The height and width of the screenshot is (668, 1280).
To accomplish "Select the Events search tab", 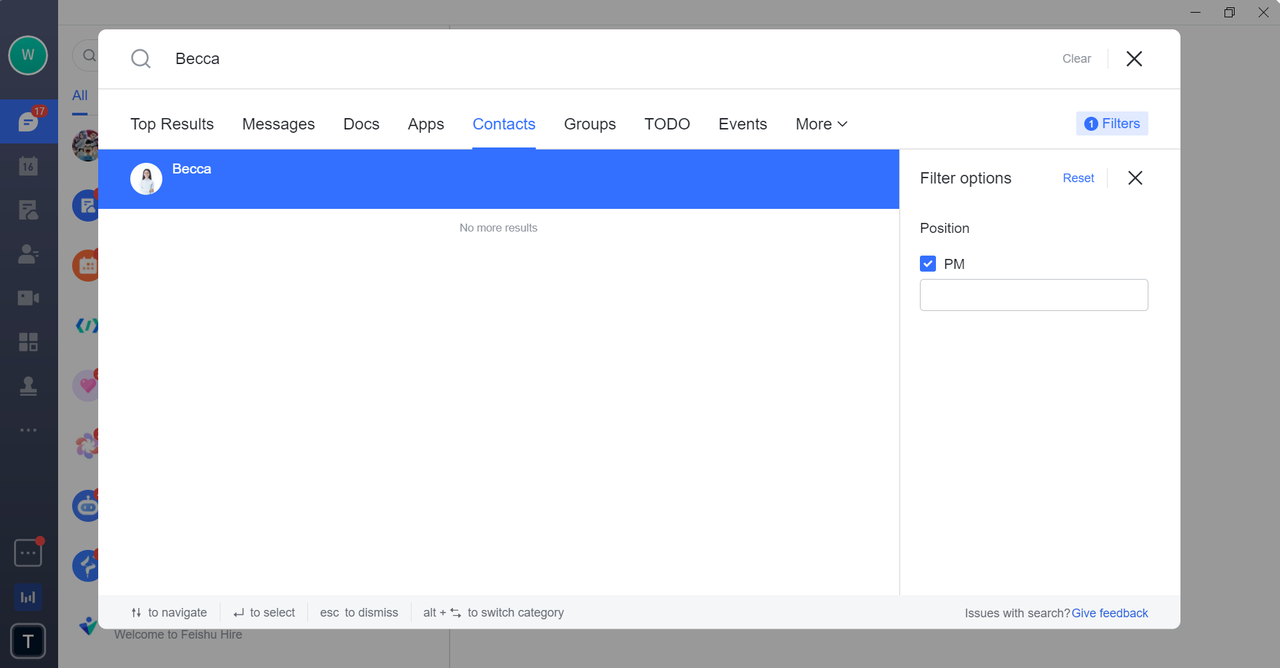I will pos(742,124).
